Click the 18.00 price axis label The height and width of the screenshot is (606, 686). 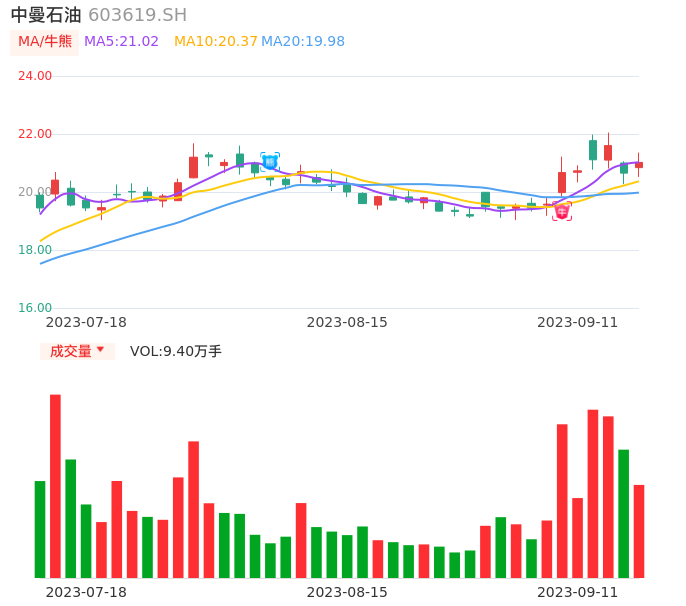tap(35, 250)
